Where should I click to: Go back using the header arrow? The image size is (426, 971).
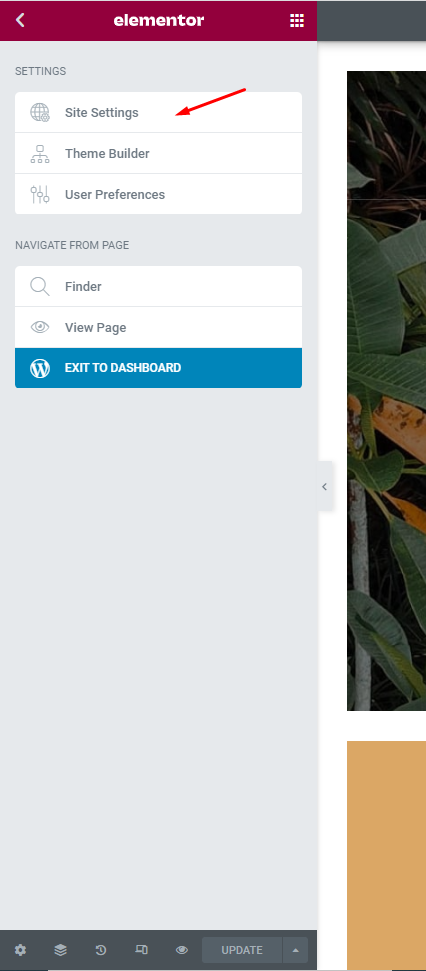[x=20, y=20]
